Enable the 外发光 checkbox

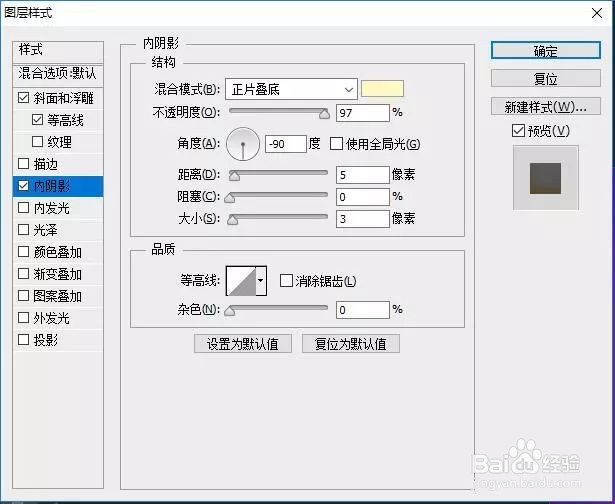coord(24,317)
